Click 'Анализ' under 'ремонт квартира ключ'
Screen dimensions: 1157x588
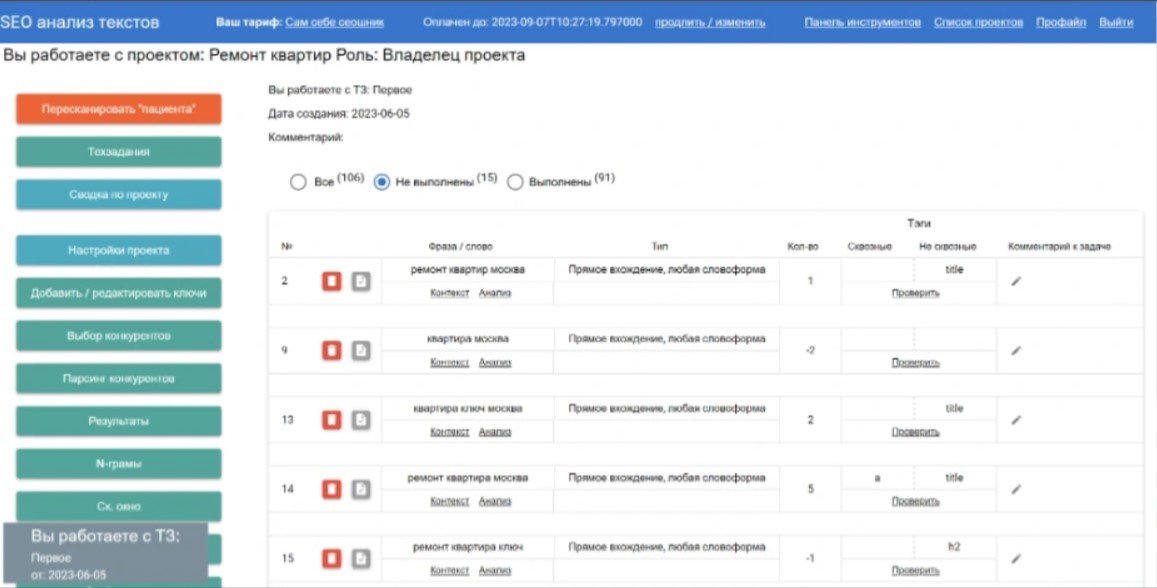pos(495,570)
